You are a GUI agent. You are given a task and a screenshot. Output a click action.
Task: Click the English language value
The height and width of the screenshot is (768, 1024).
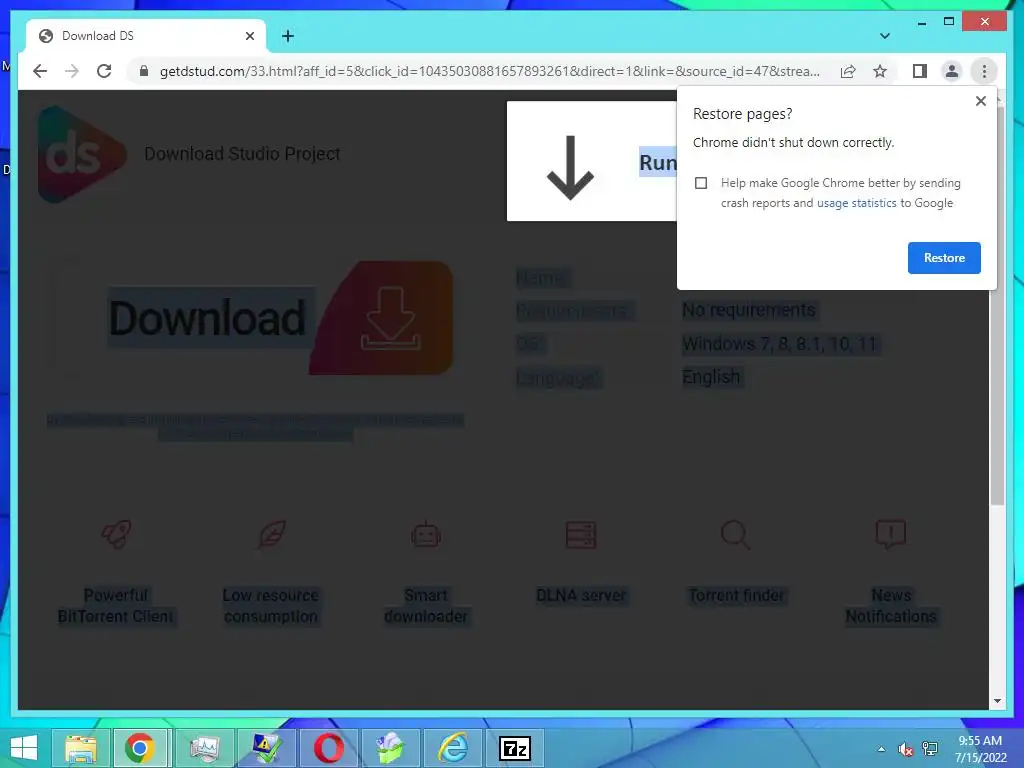click(711, 377)
